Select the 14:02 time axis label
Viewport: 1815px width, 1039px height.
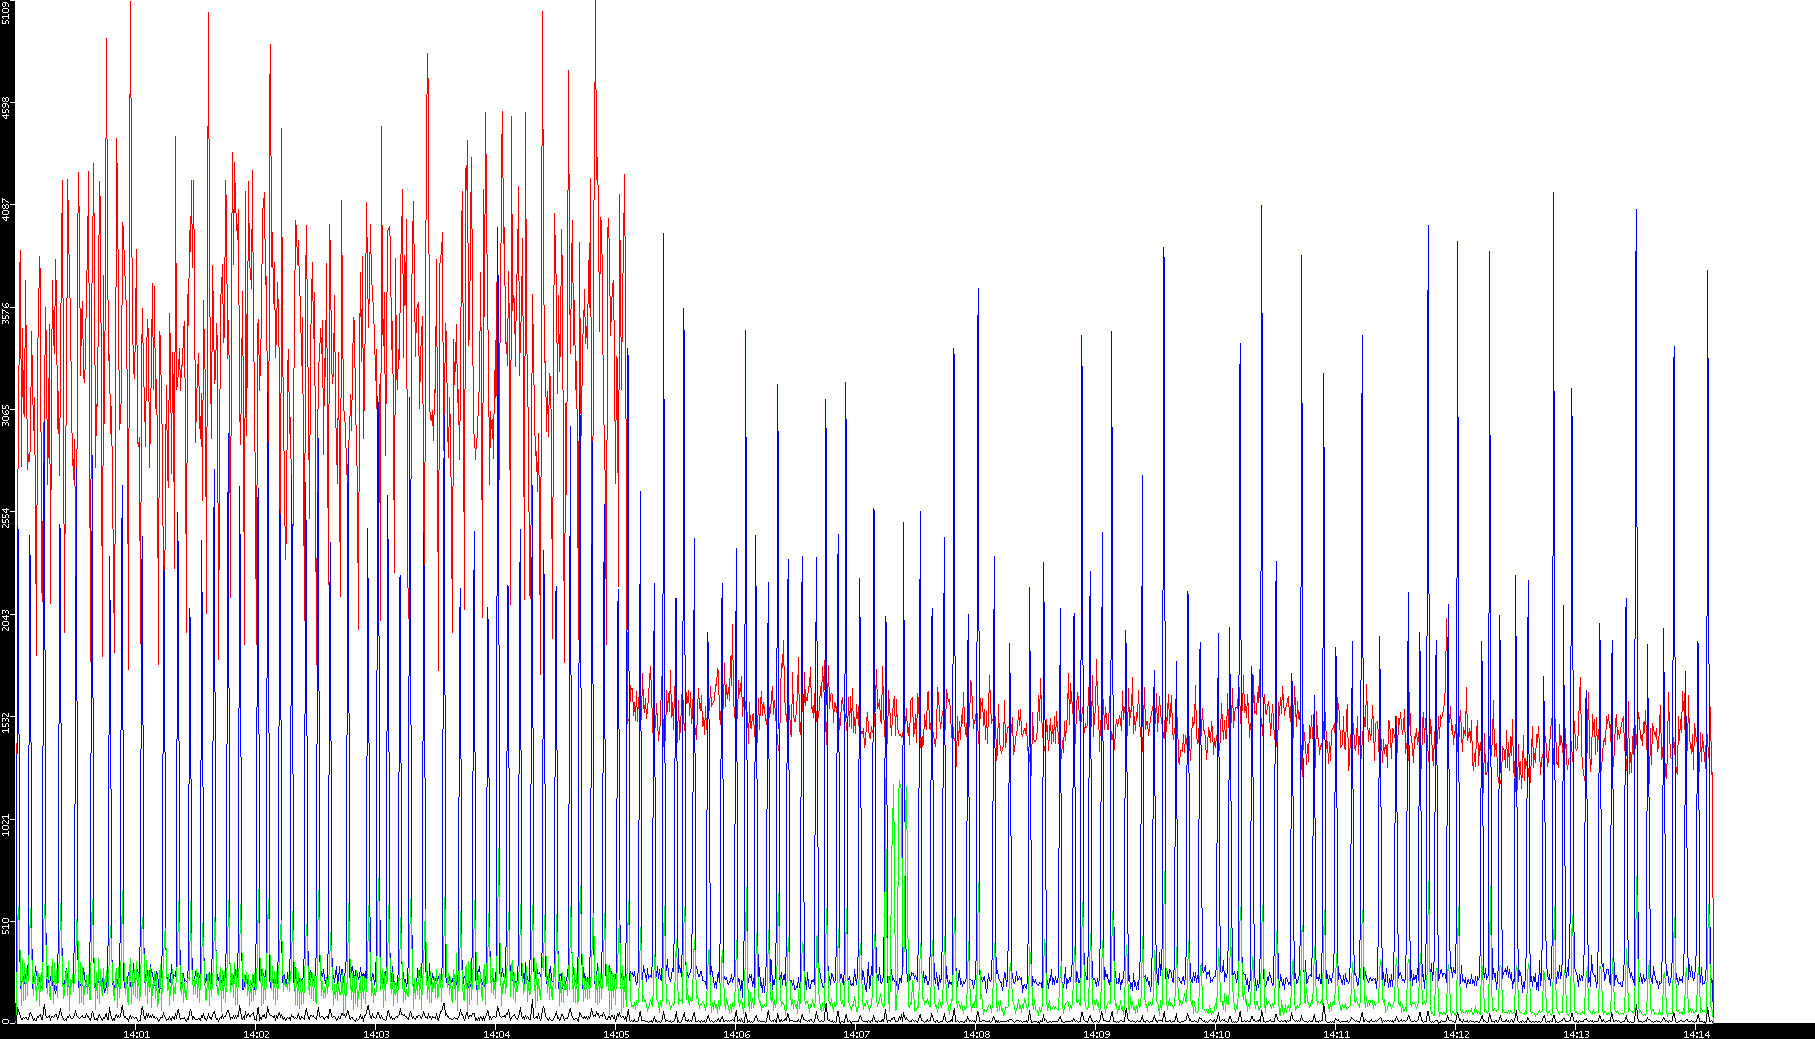point(256,1034)
